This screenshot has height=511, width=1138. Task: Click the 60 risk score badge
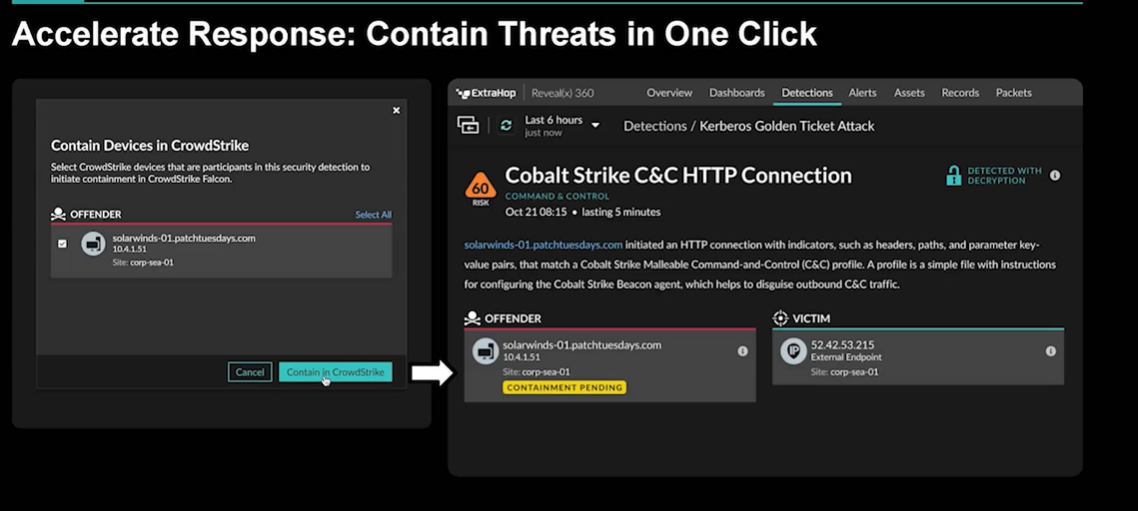[x=480, y=189]
